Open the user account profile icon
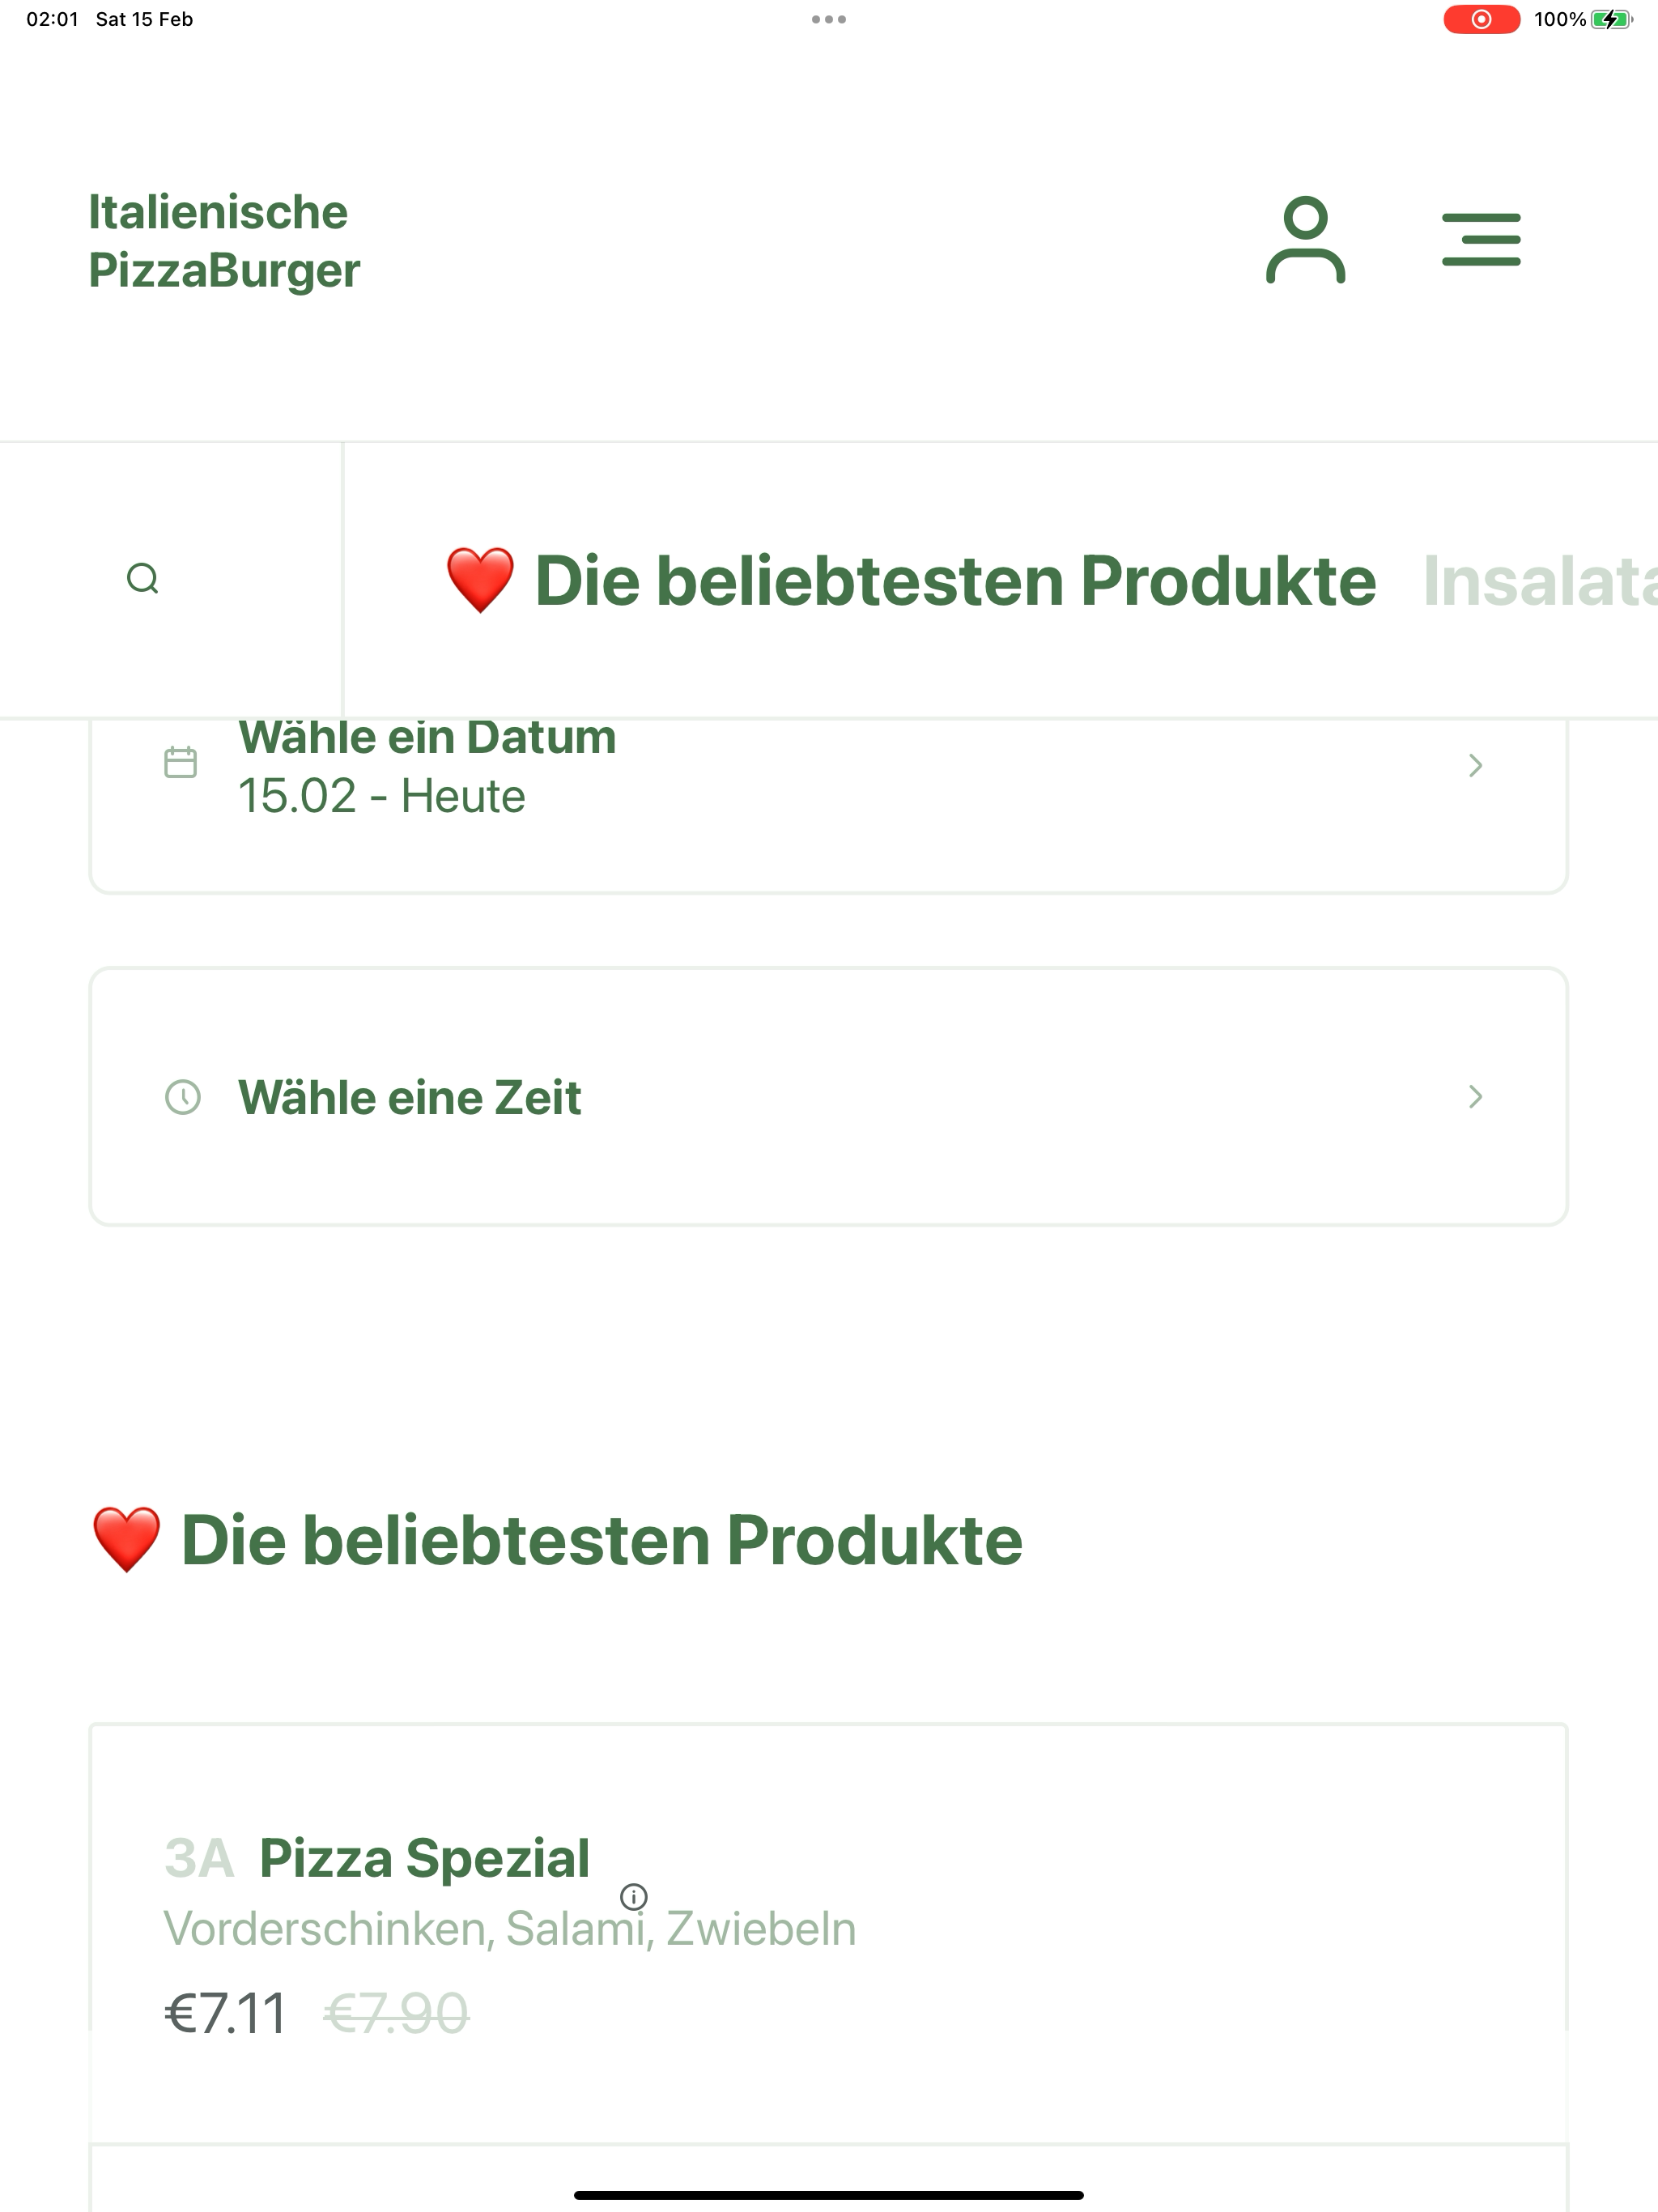 (x=1305, y=240)
